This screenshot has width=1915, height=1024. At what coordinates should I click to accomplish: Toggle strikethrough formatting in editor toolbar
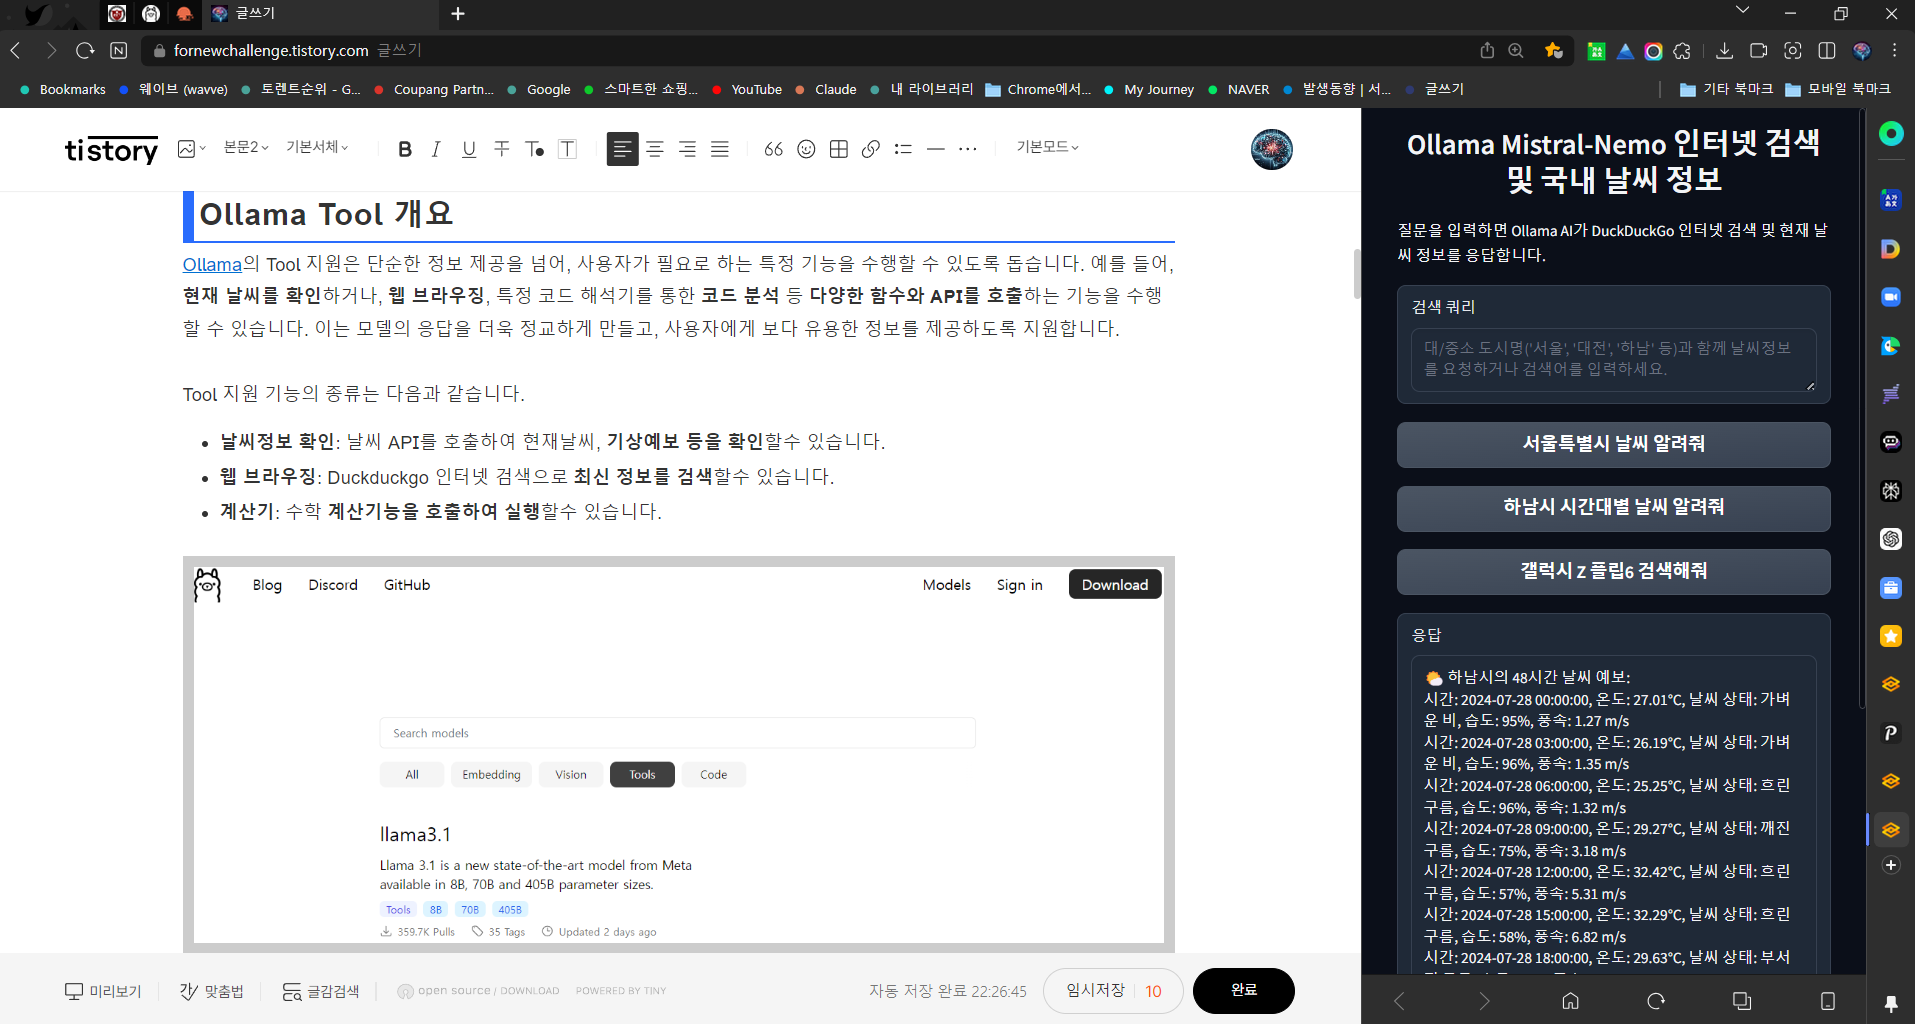[502, 149]
